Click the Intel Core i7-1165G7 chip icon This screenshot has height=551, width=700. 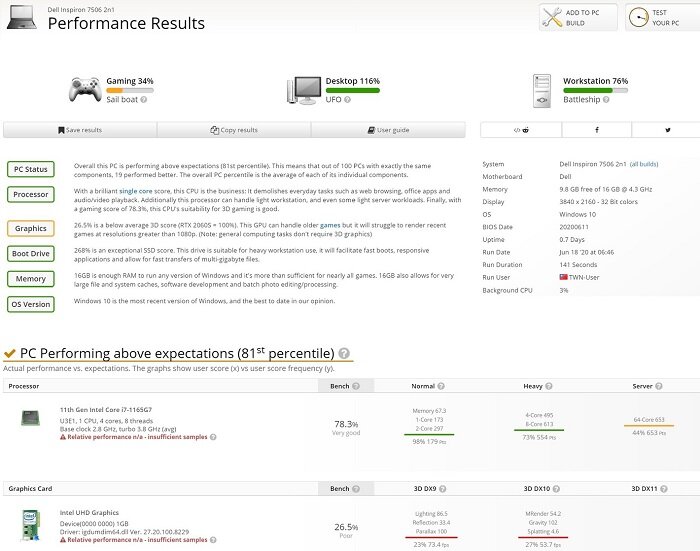point(30,418)
